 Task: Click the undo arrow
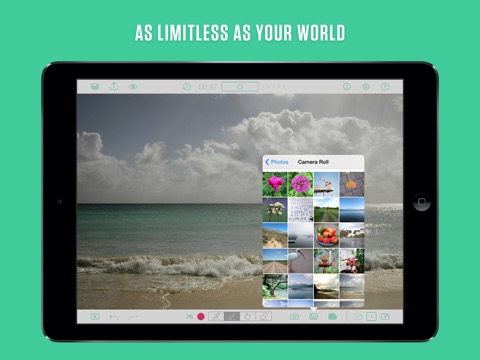click(114, 317)
